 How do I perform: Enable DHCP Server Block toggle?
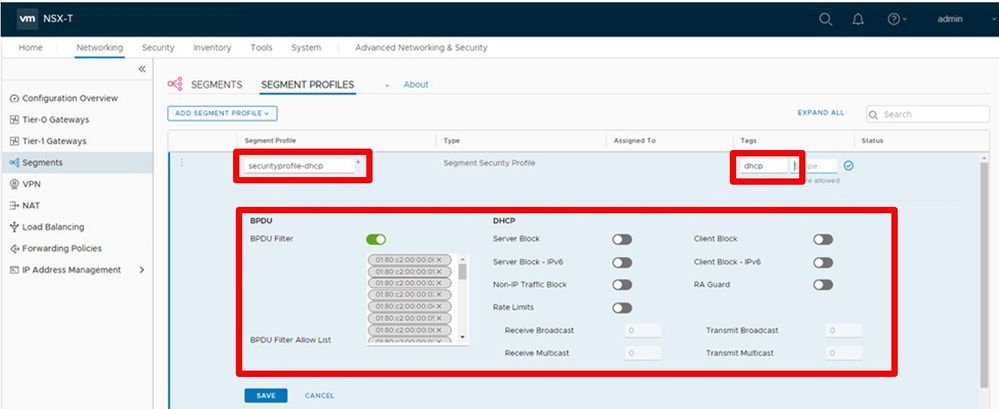pyautogui.click(x=622, y=239)
